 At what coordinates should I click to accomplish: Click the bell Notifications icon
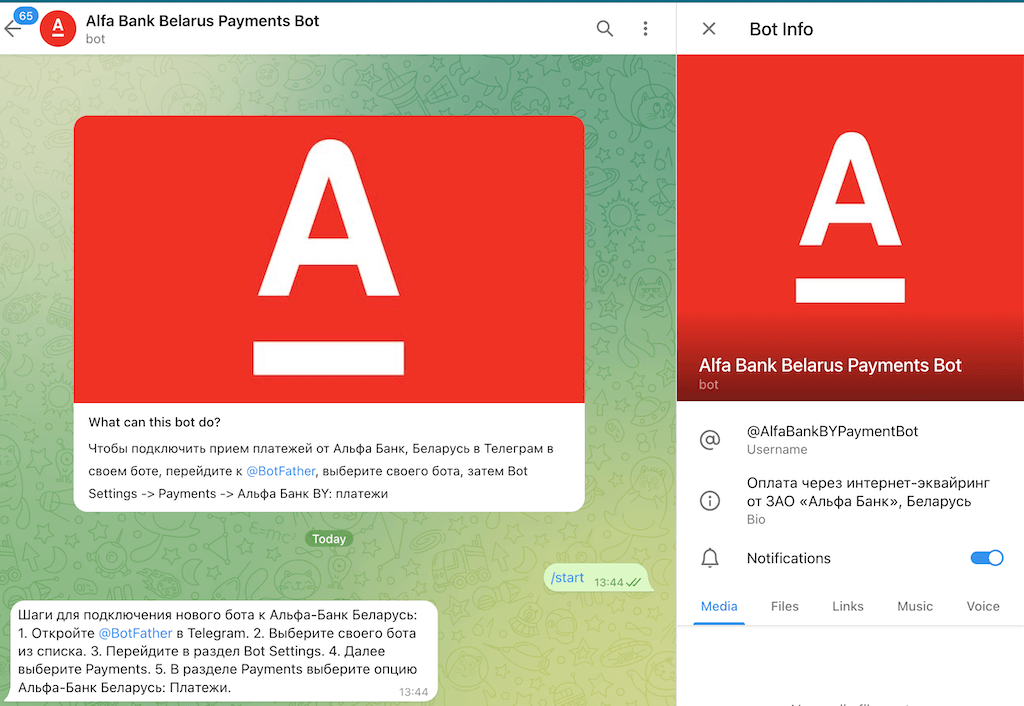pyautogui.click(x=710, y=558)
